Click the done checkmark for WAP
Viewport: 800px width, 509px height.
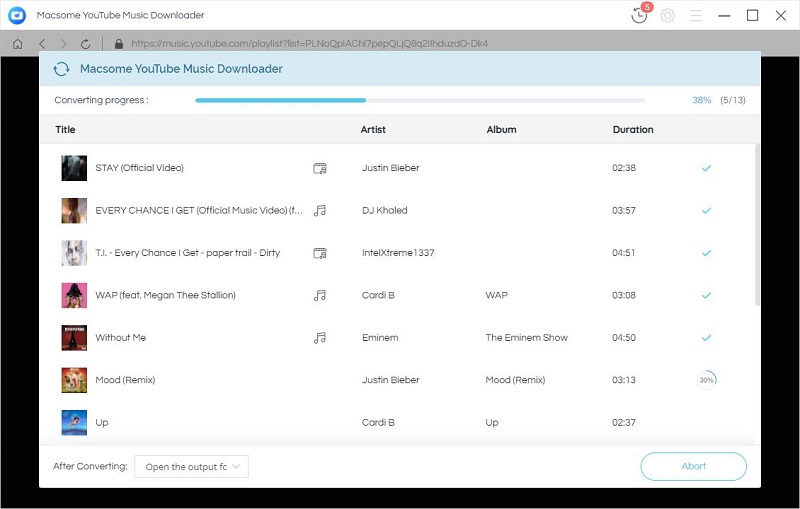[x=706, y=295]
